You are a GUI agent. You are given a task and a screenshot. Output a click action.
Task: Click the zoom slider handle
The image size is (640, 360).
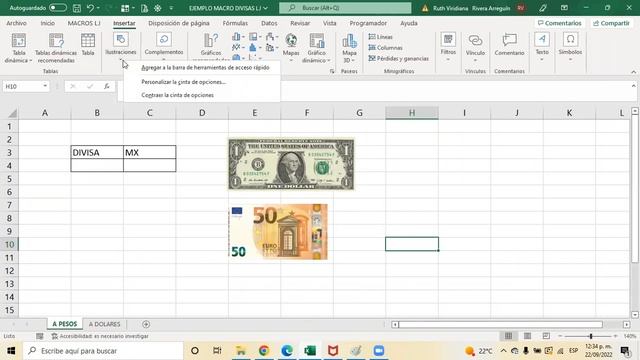click(591, 336)
